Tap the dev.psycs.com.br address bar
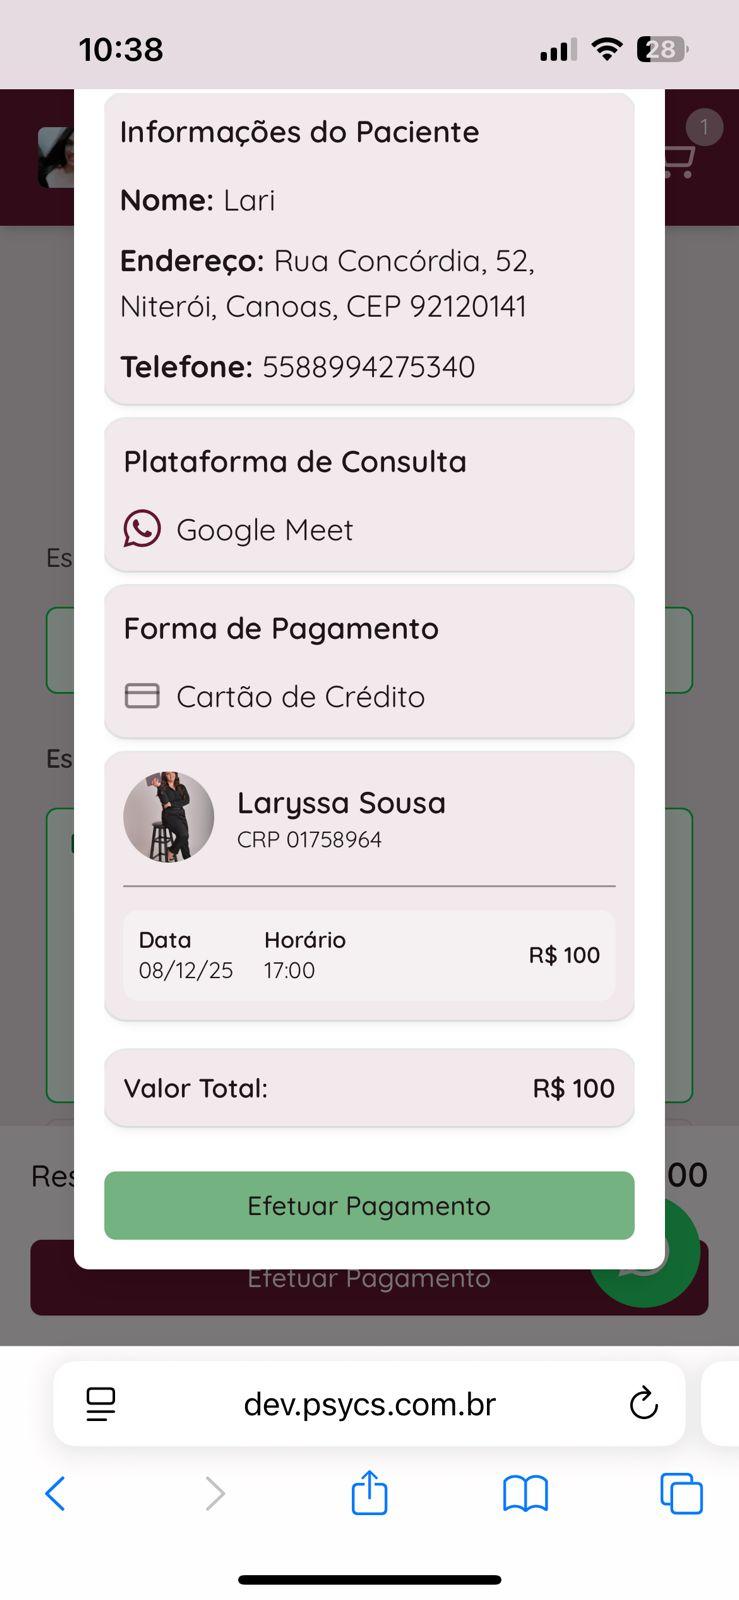This screenshot has height=1600, width=739. pos(369,1404)
